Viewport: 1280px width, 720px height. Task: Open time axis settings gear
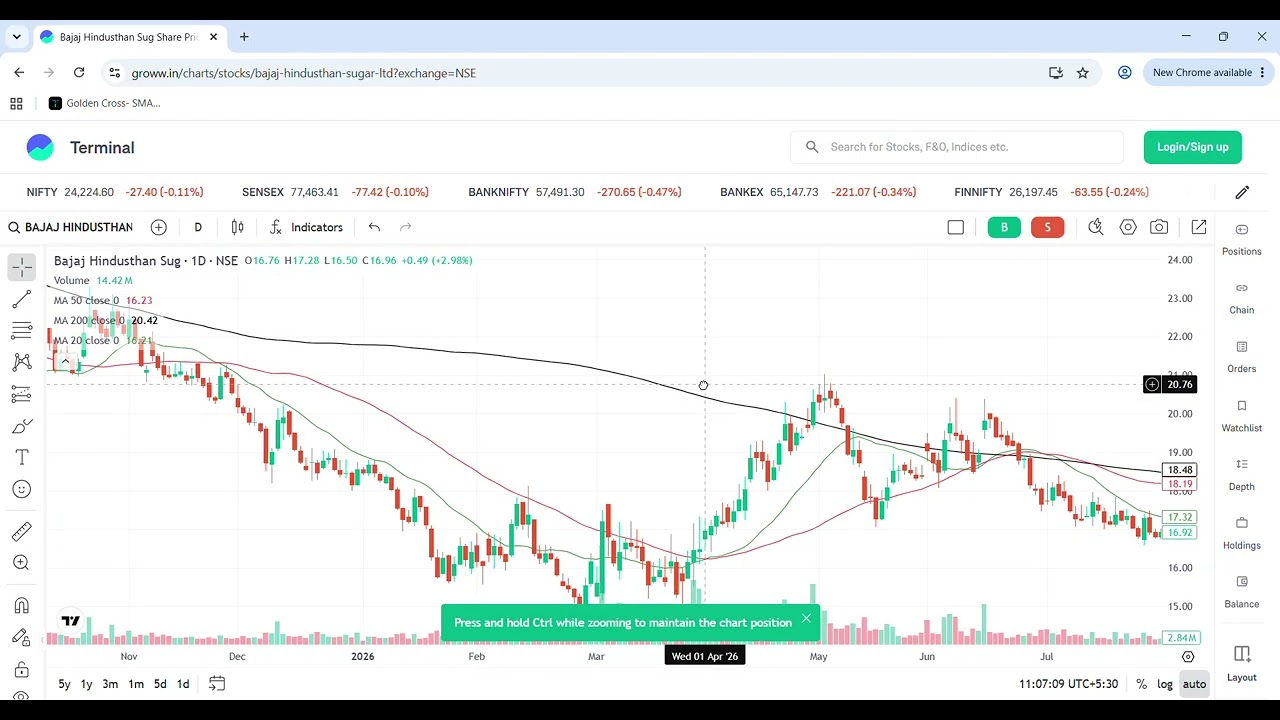point(1188,657)
